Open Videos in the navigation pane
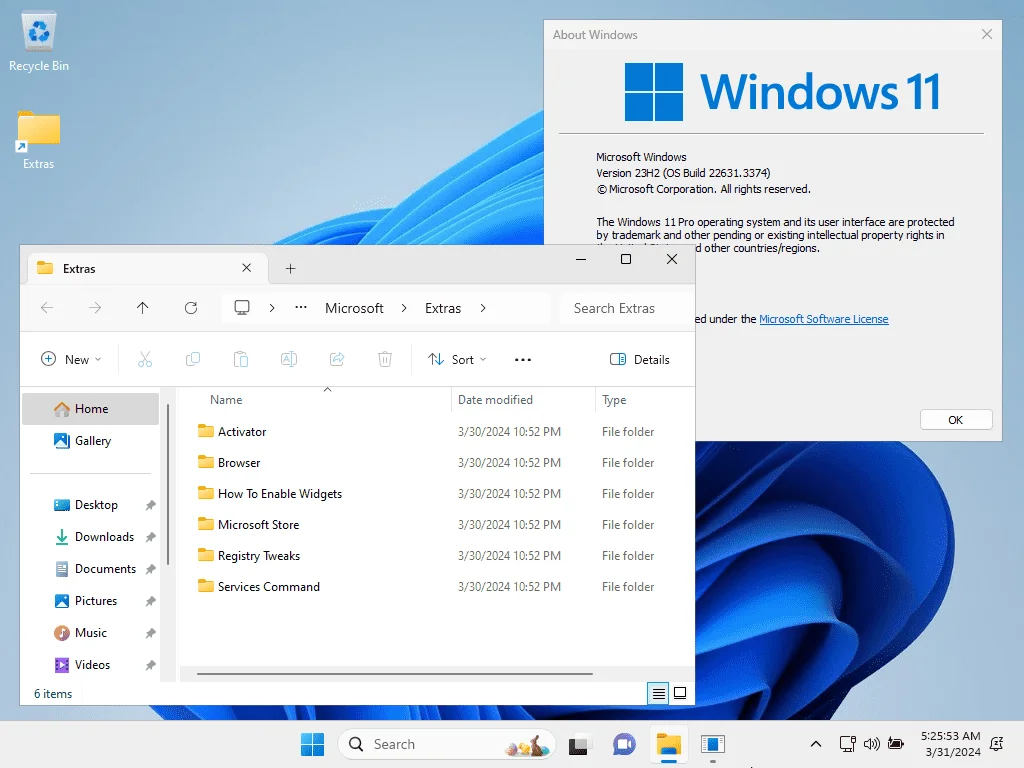1024x768 pixels. point(91,665)
